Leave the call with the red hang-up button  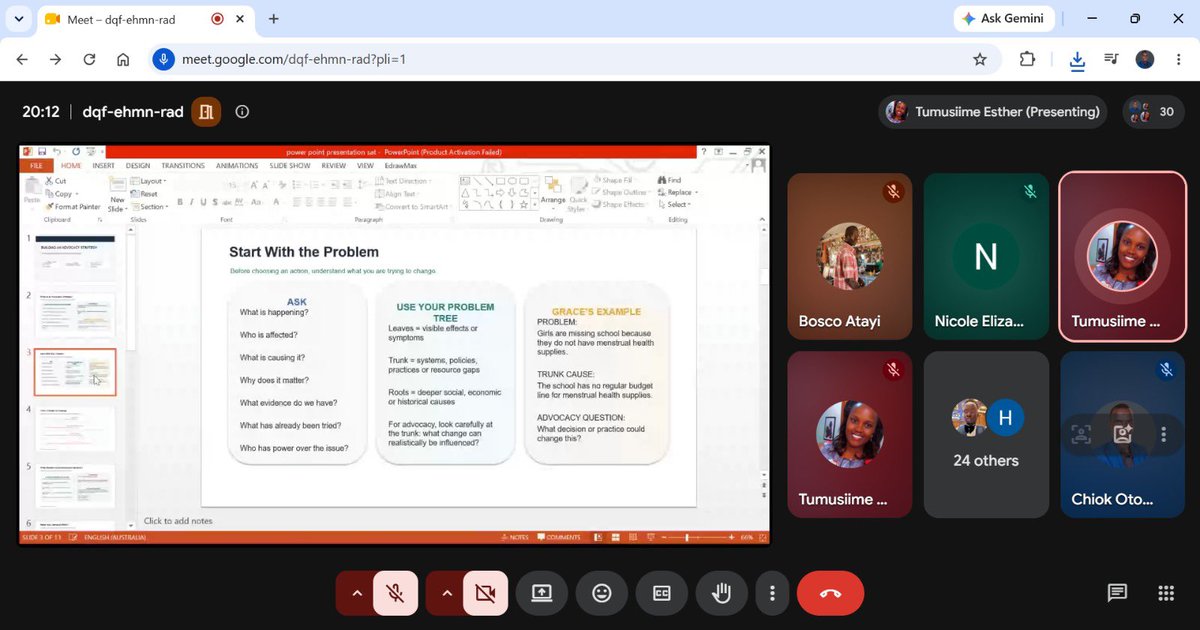click(830, 593)
